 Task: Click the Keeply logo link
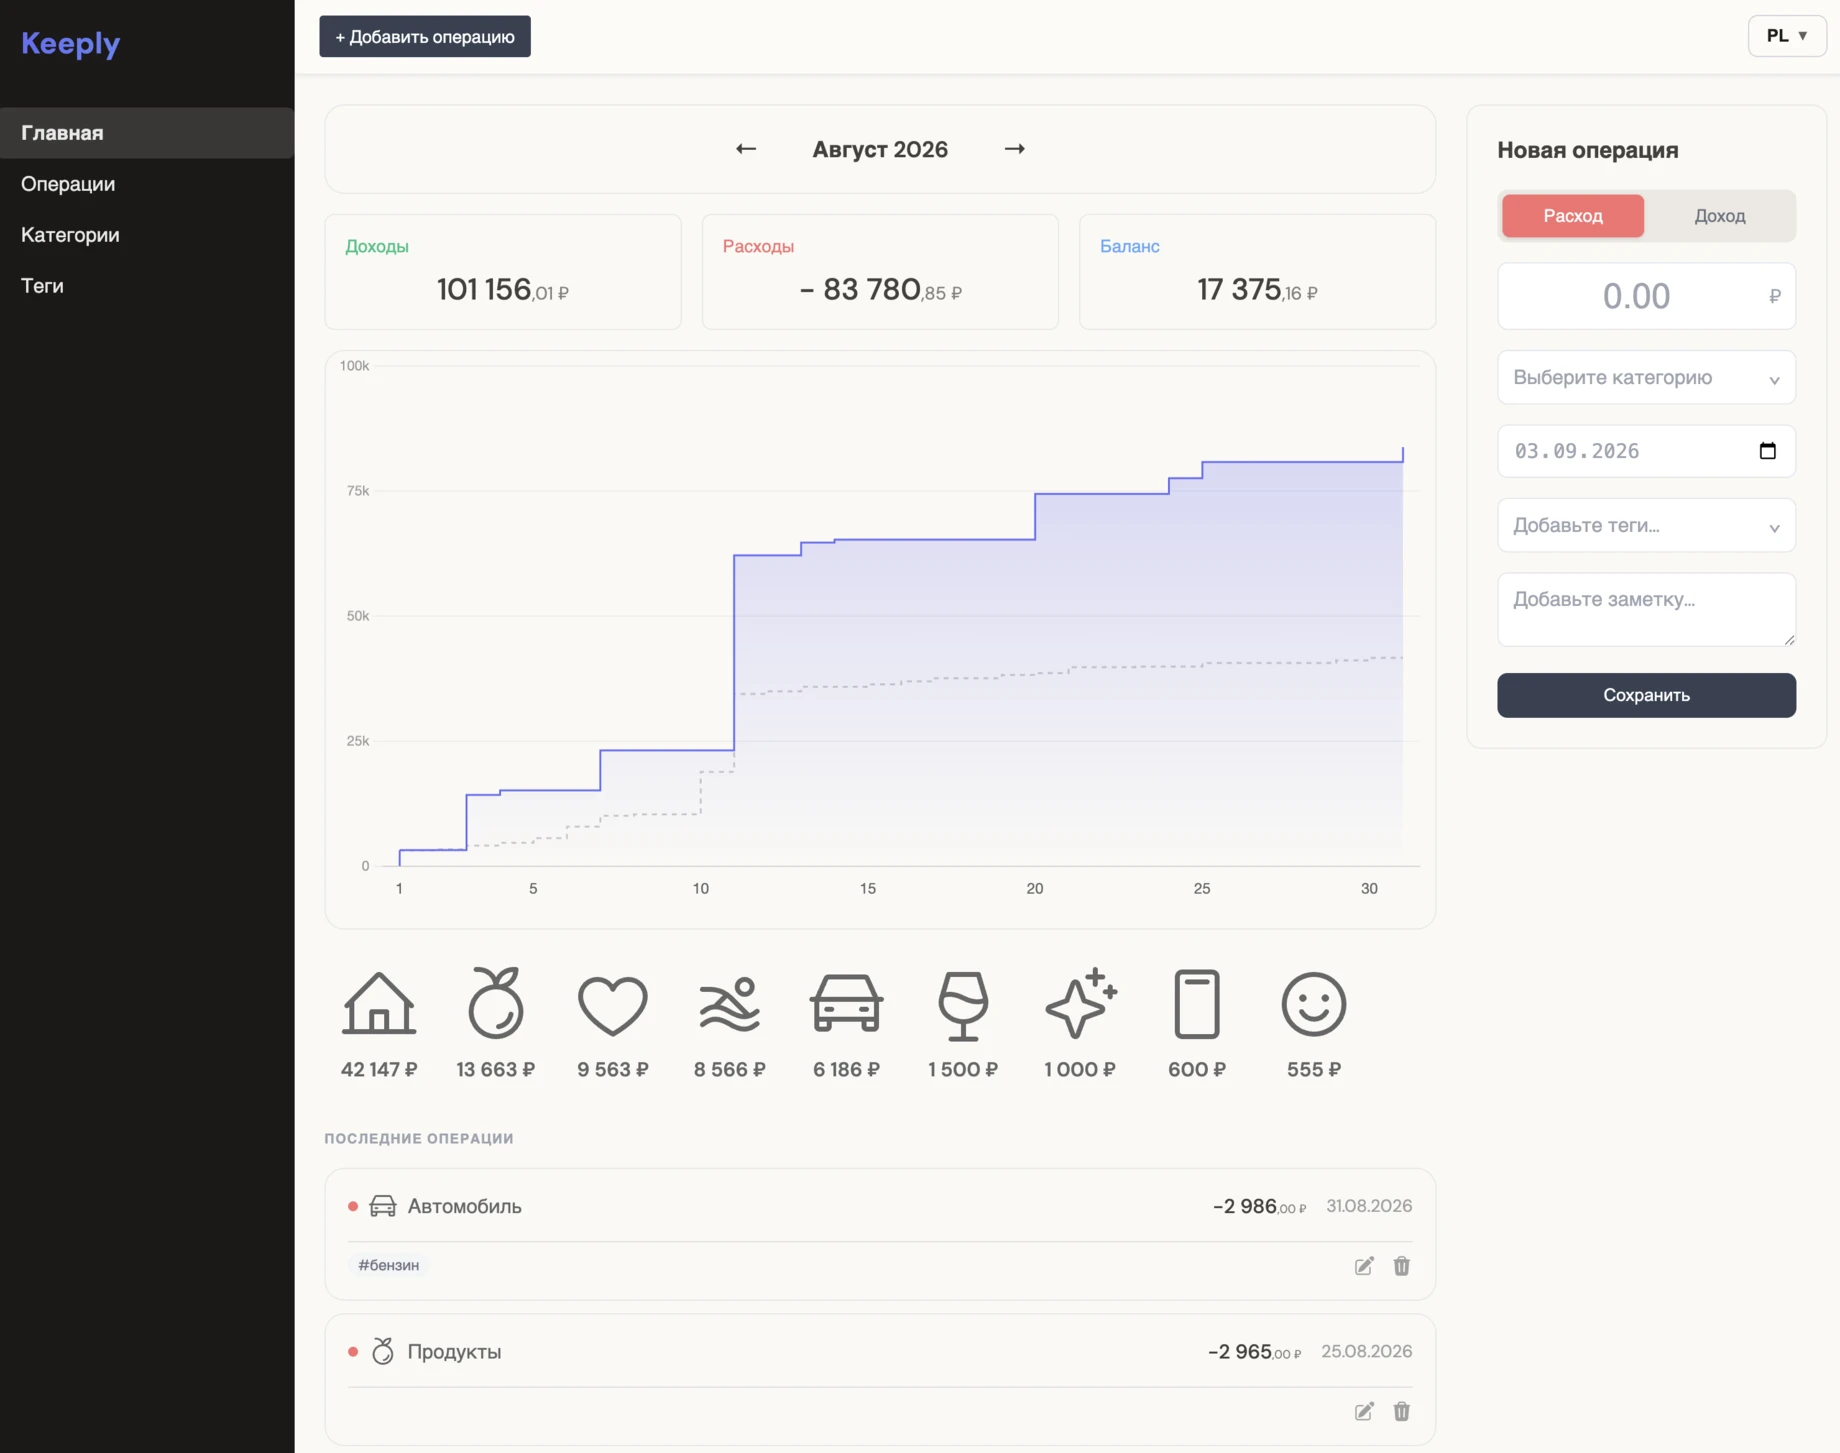tap(71, 43)
